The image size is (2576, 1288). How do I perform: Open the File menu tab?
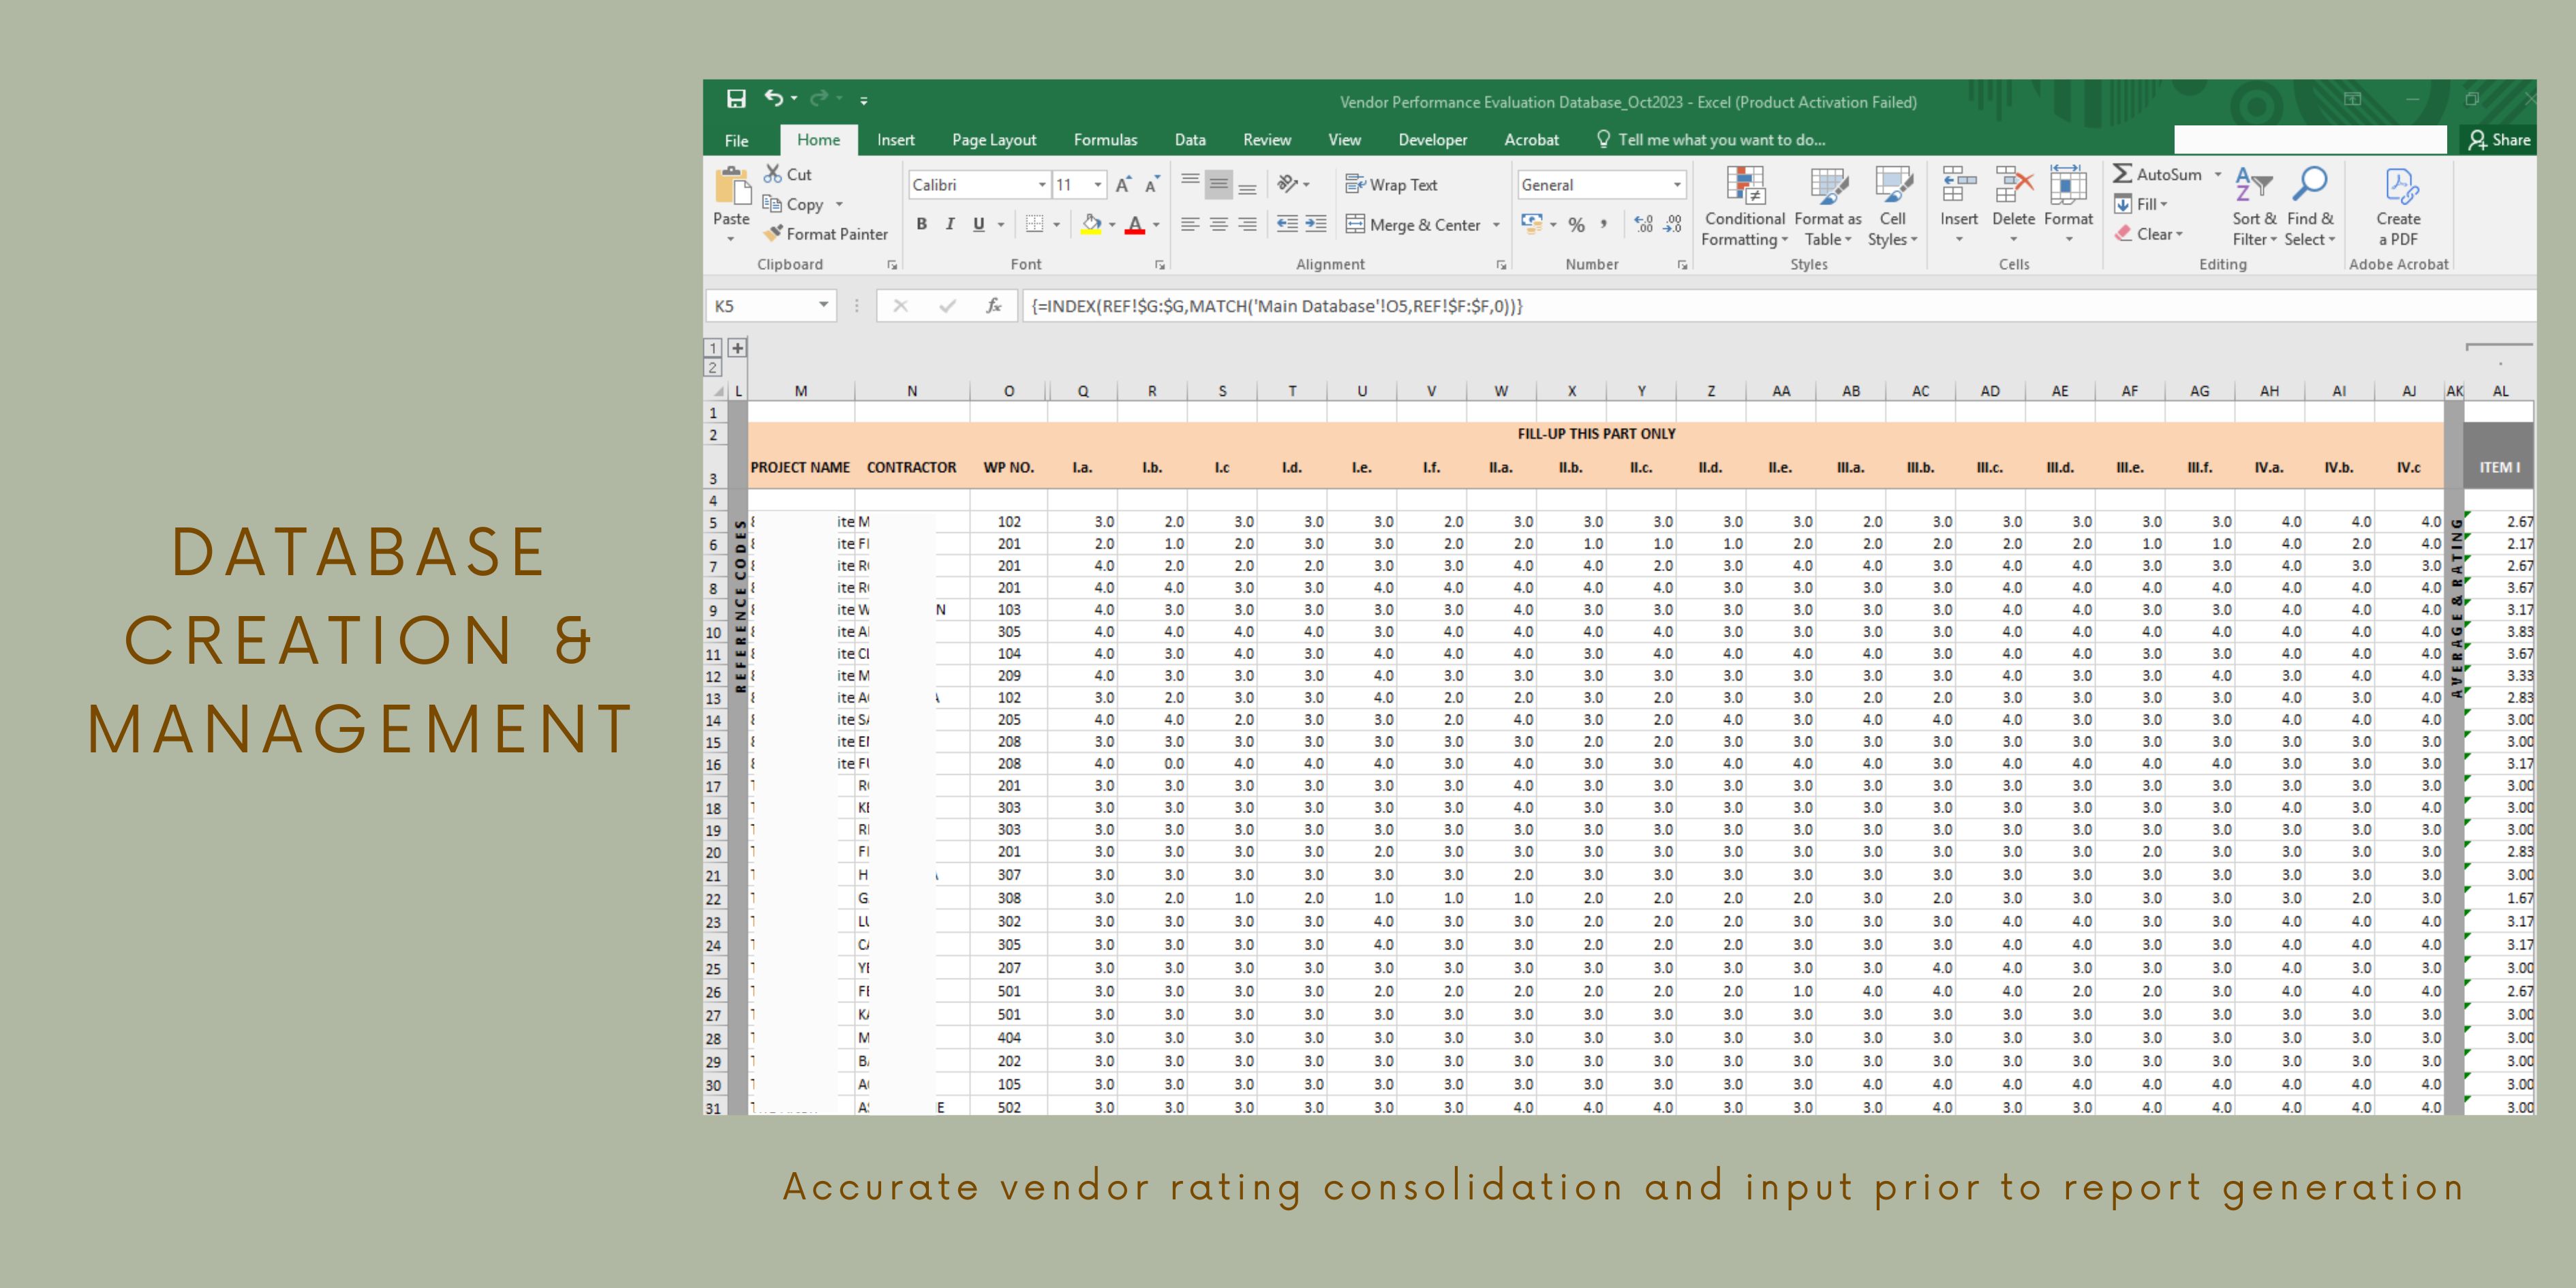pyautogui.click(x=737, y=140)
